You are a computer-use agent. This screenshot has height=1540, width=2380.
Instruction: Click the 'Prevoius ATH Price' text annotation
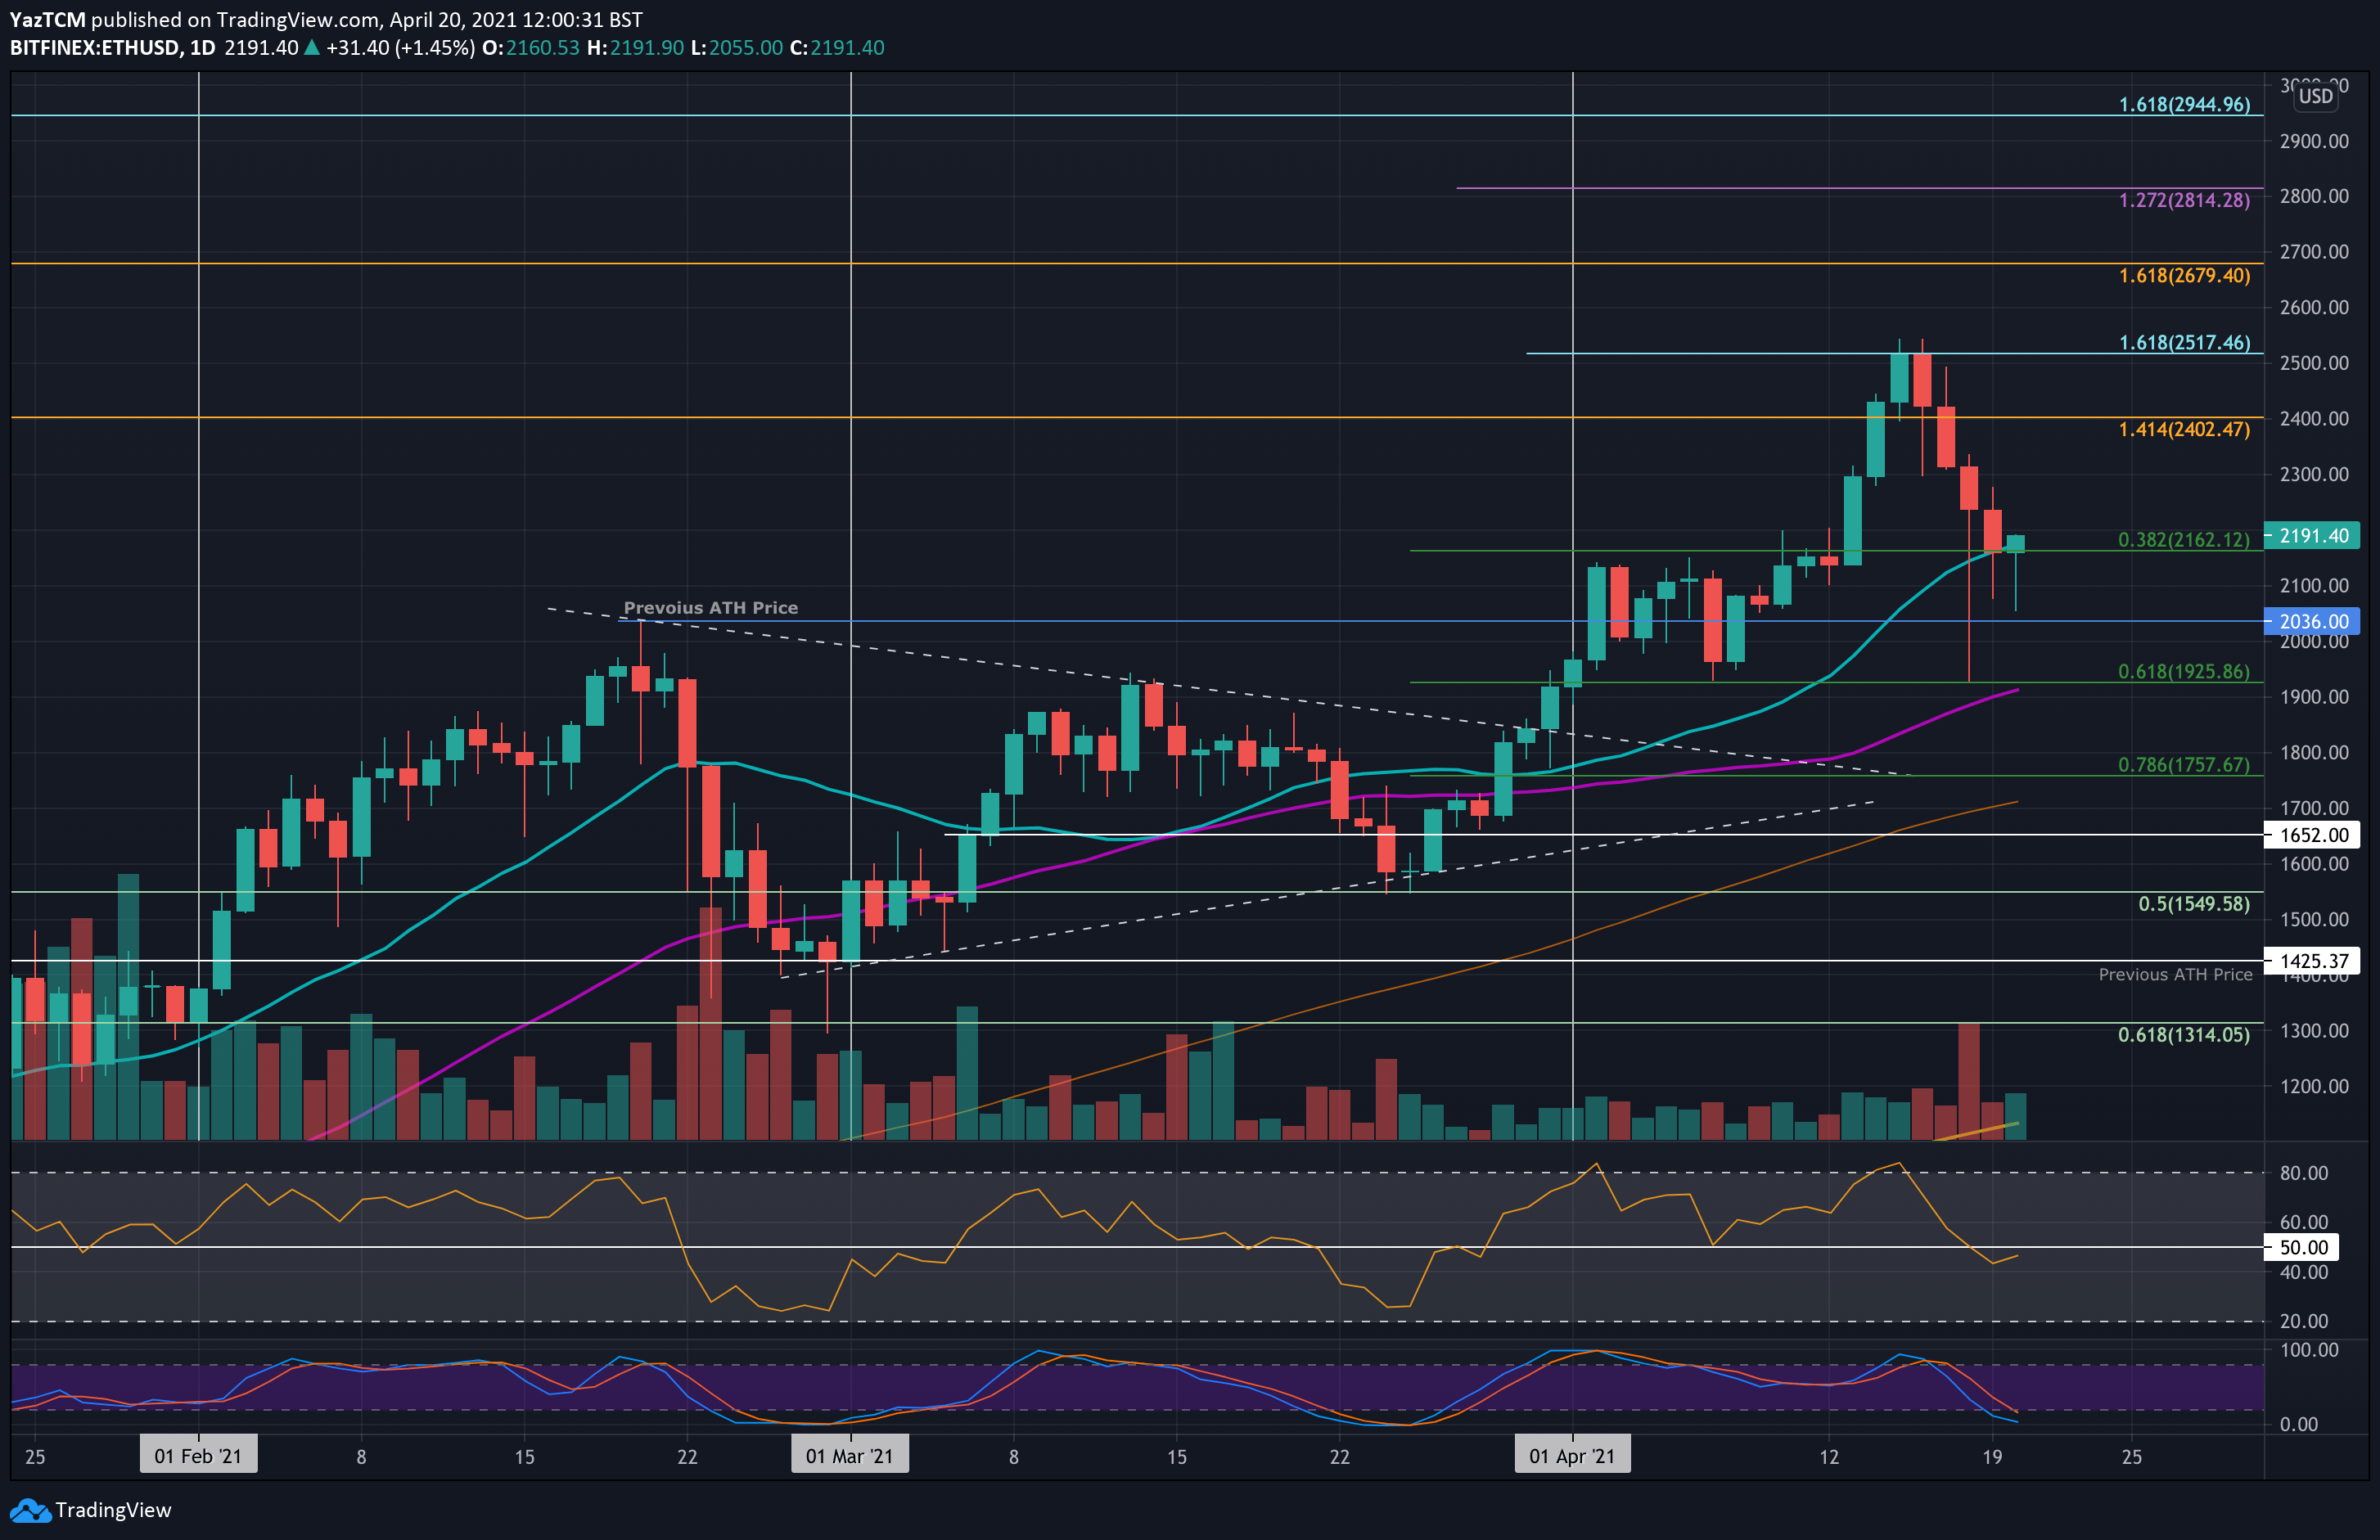pos(711,607)
